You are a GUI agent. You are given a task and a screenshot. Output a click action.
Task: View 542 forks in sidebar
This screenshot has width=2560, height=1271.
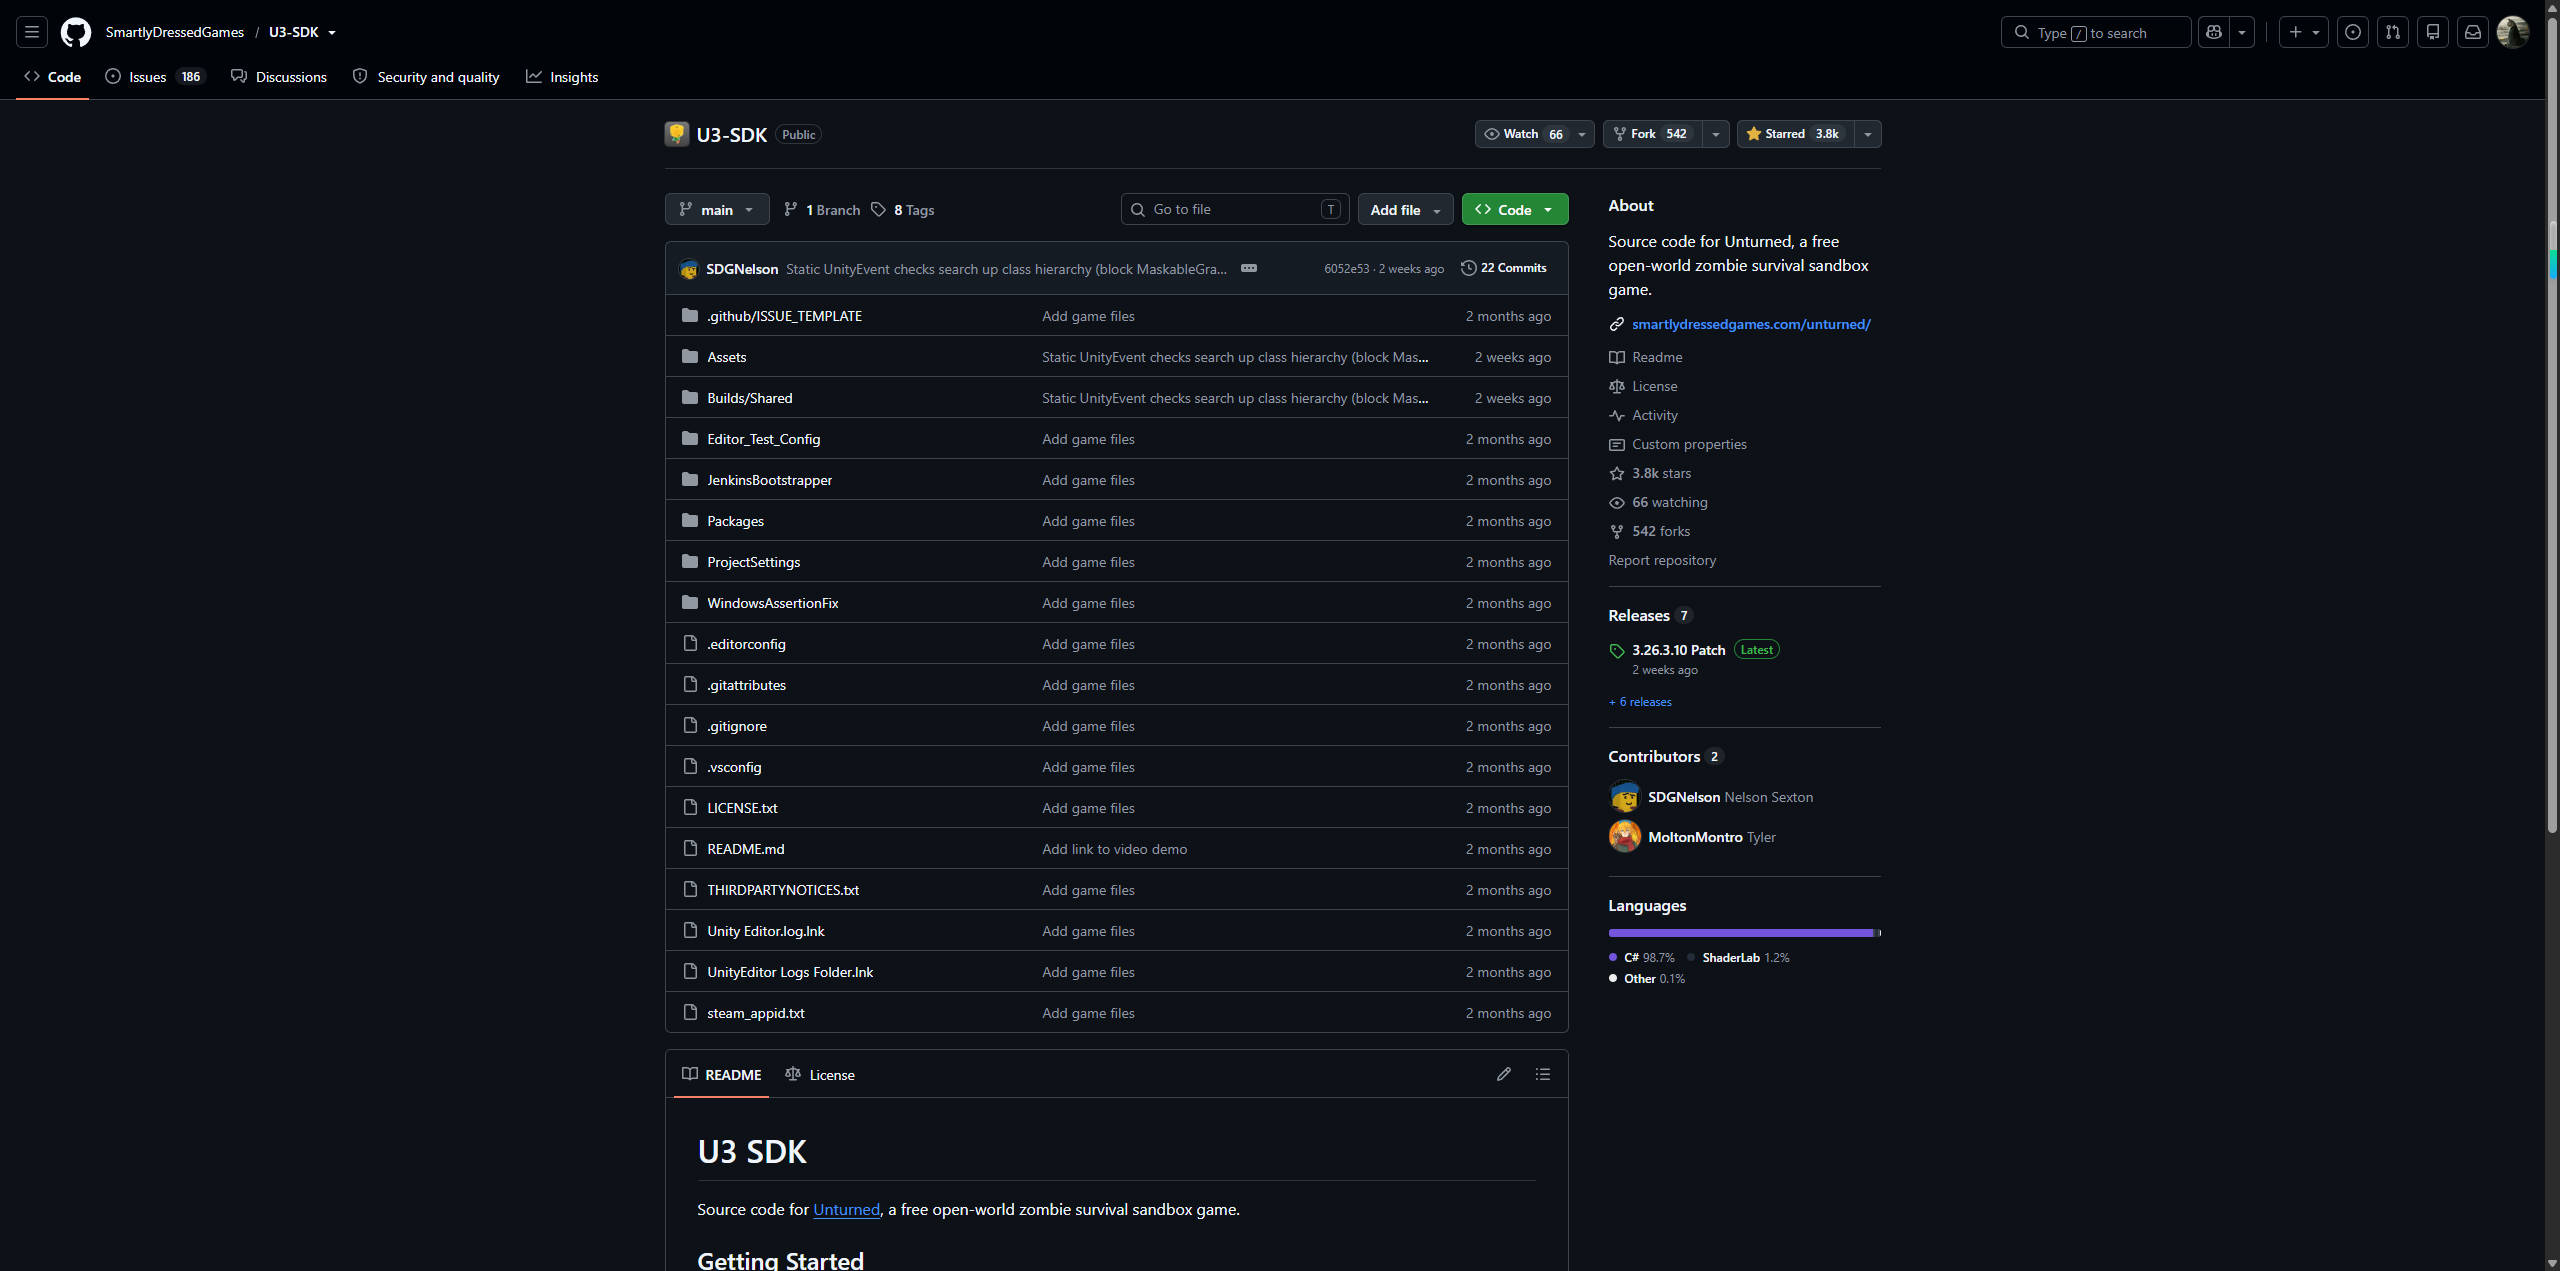1650,531
